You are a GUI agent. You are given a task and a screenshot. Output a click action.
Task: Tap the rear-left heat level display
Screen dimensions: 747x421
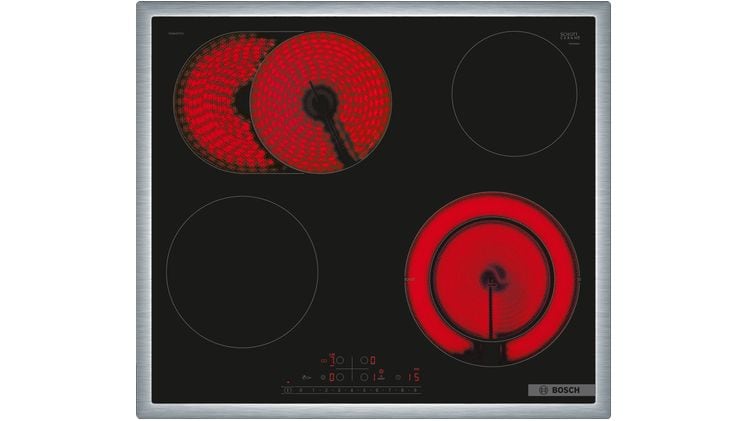pos(332,360)
